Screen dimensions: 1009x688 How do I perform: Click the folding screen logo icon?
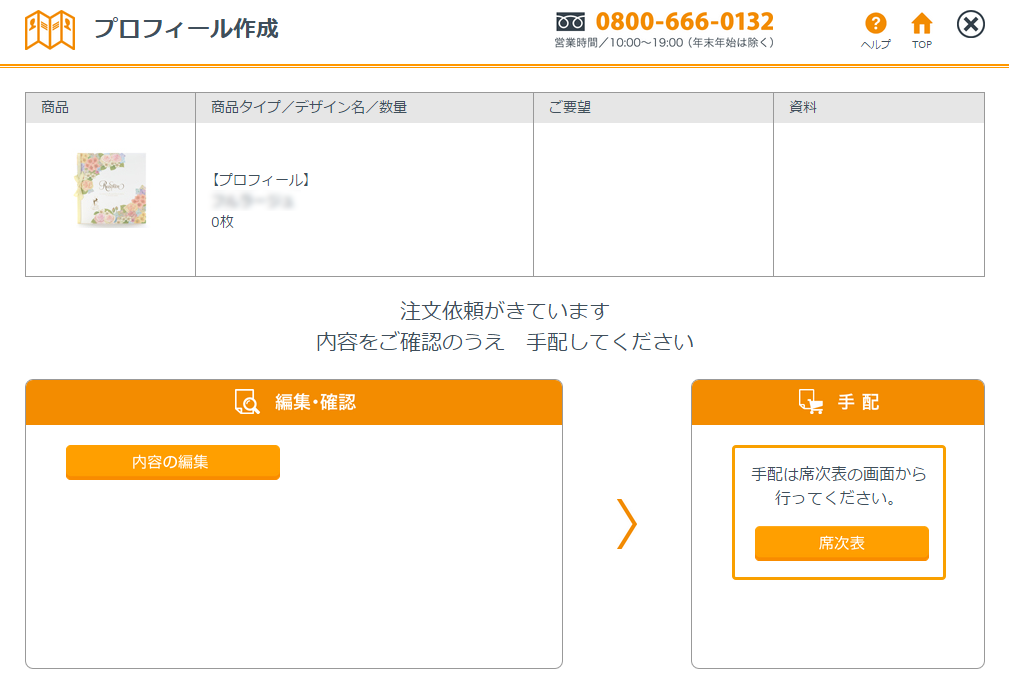pyautogui.click(x=50, y=30)
